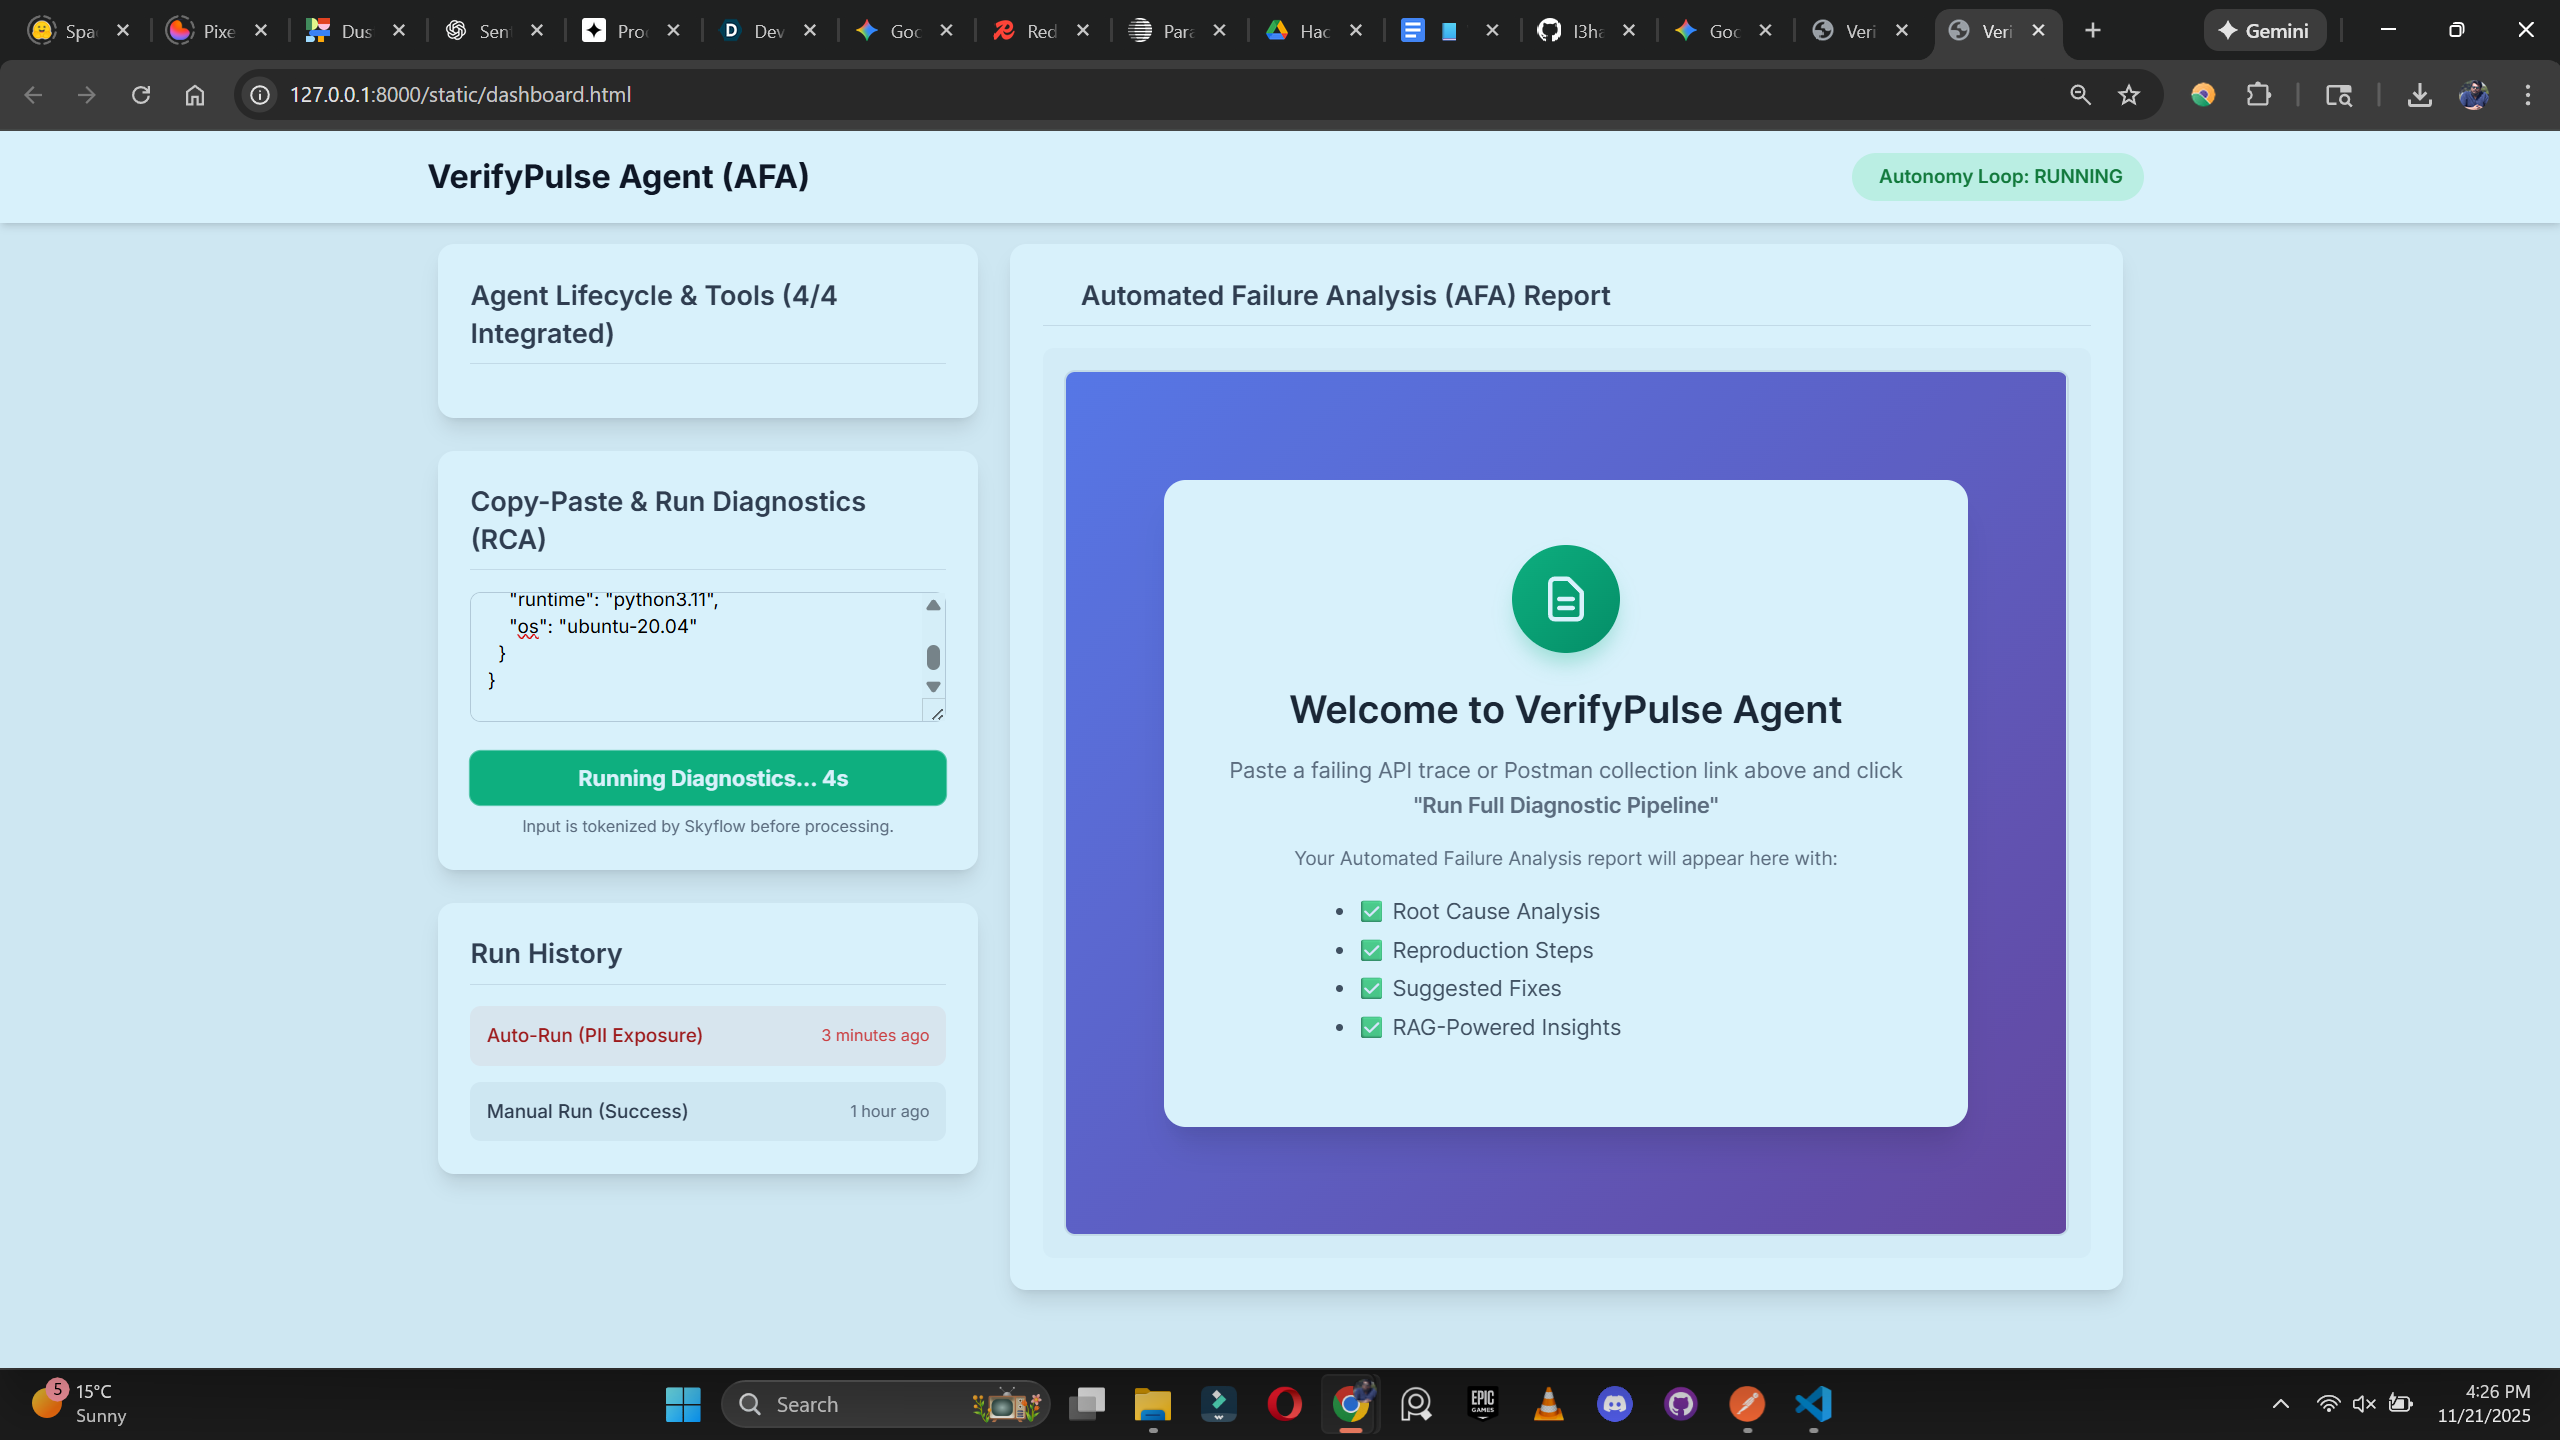This screenshot has width=2560, height=1440.
Task: Open Visual Studio Code from the taskbar
Action: [1813, 1404]
